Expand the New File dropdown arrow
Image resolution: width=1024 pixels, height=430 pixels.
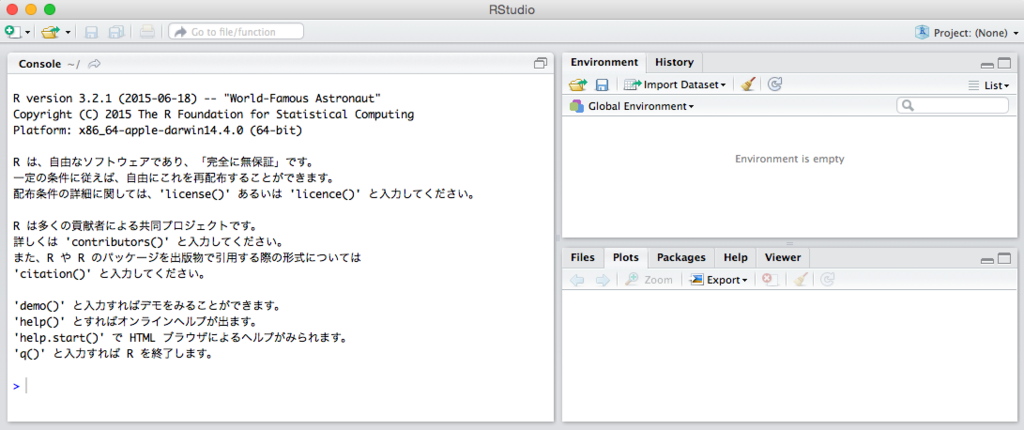(x=28, y=32)
